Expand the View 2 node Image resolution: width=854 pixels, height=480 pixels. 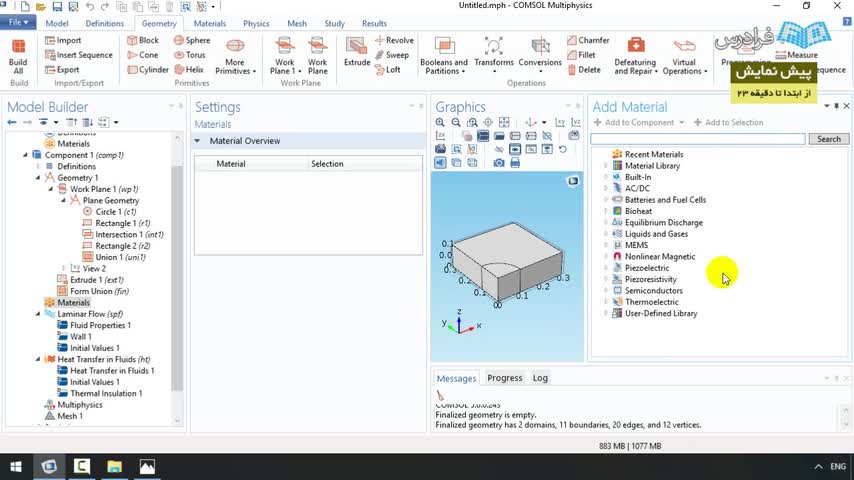[64, 269]
